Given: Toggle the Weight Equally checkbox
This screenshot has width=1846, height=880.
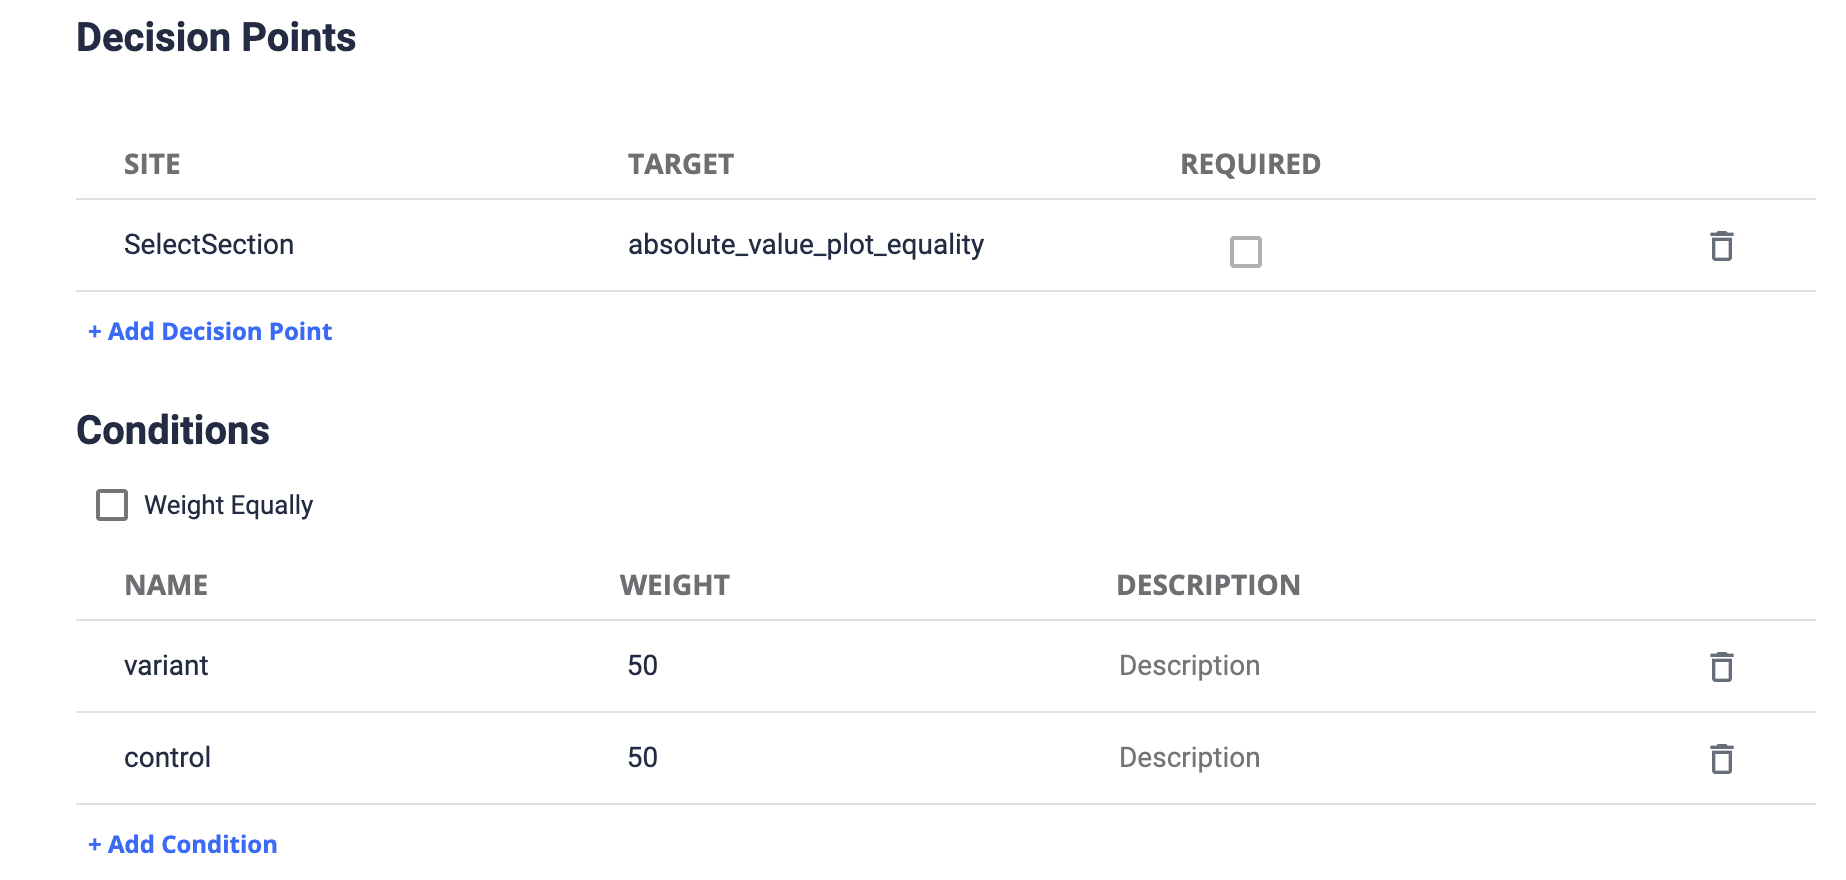Looking at the screenshot, I should coord(111,505).
